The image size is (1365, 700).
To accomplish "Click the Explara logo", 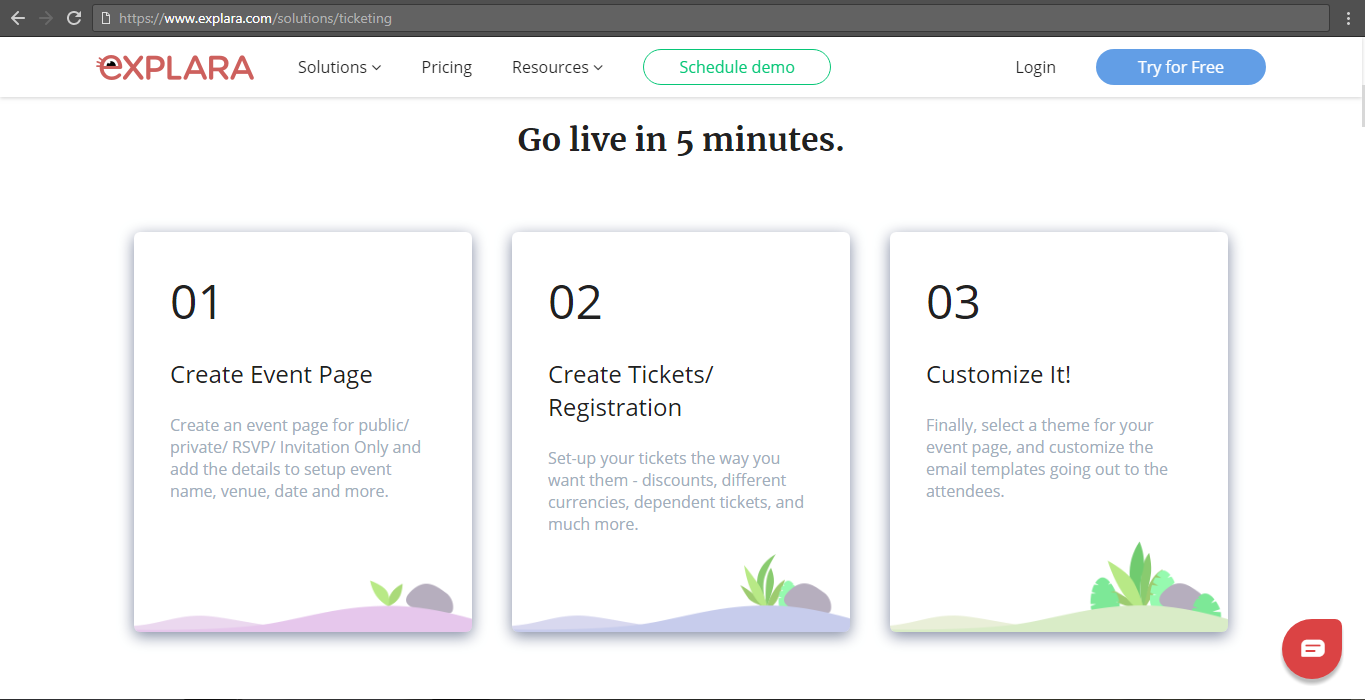I will point(175,67).
